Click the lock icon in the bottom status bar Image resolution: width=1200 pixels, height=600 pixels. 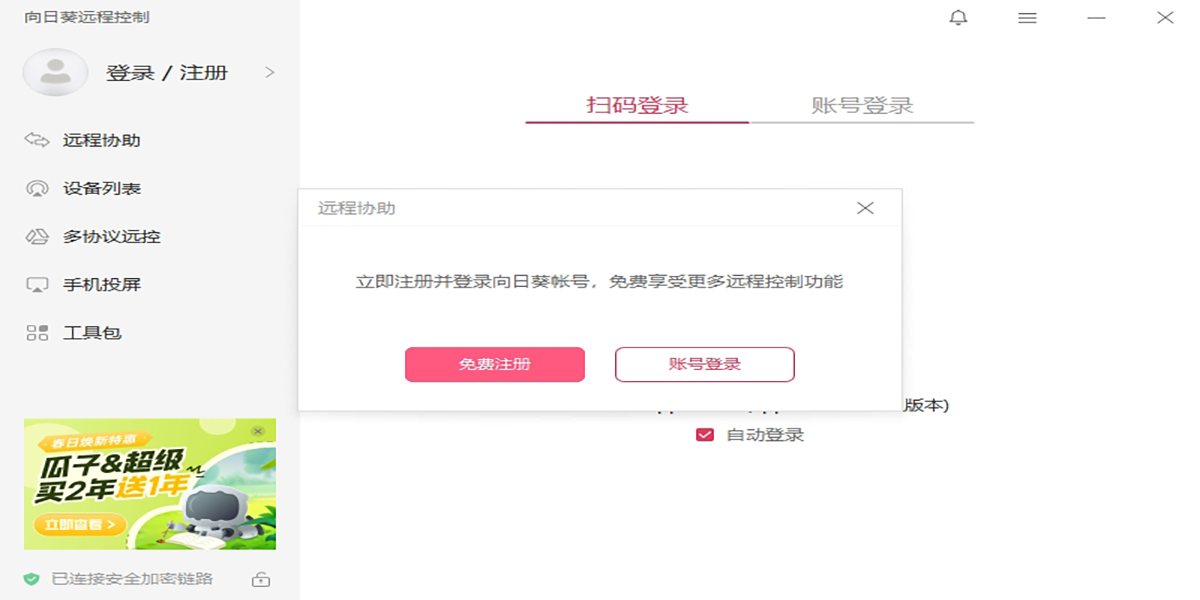[x=262, y=578]
